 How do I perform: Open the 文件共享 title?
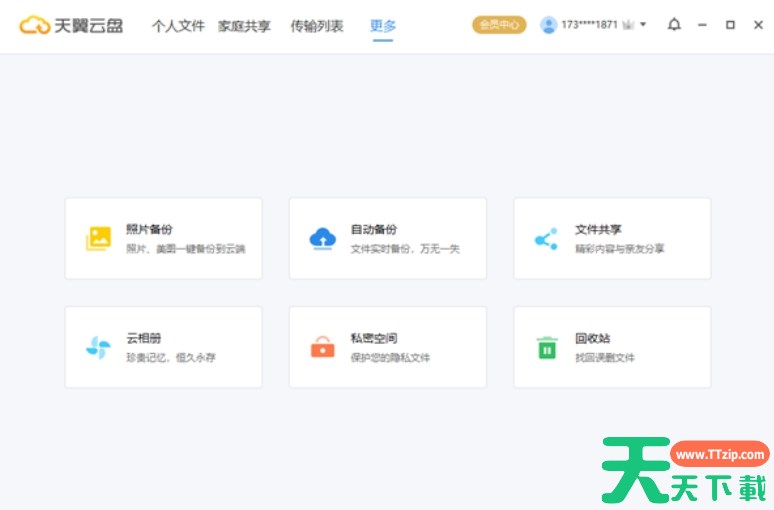[x=598, y=230]
